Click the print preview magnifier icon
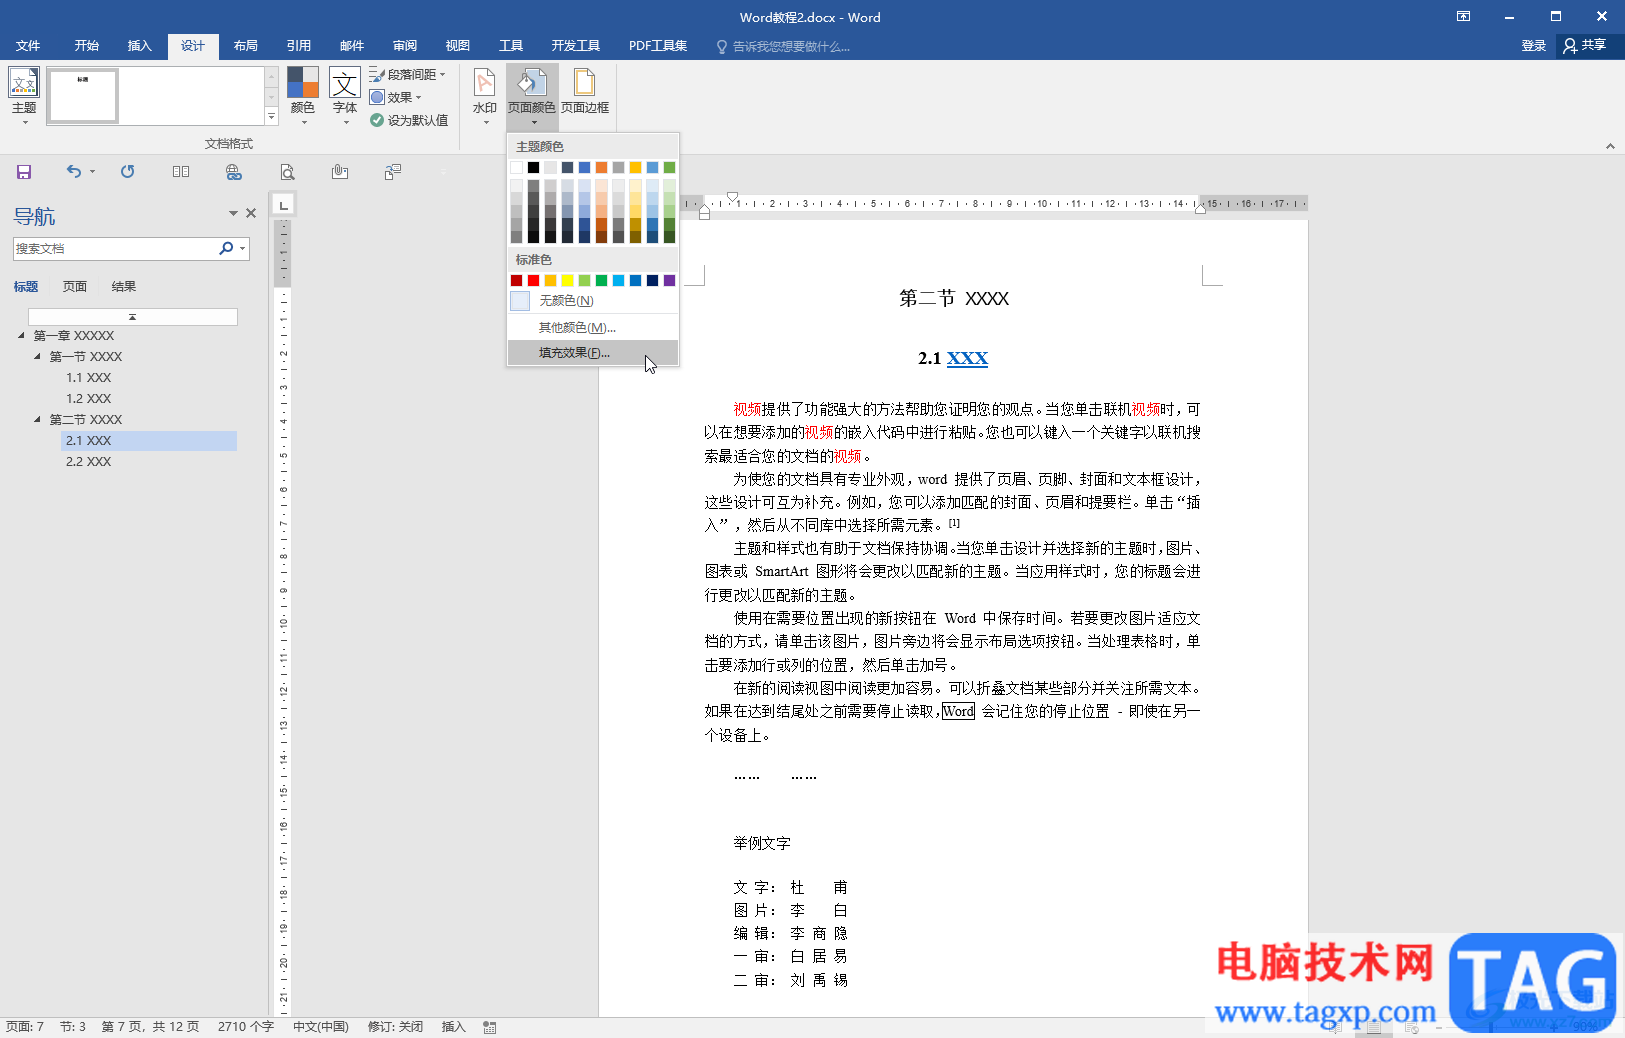Viewport: 1625px width, 1038px height. pos(287,172)
